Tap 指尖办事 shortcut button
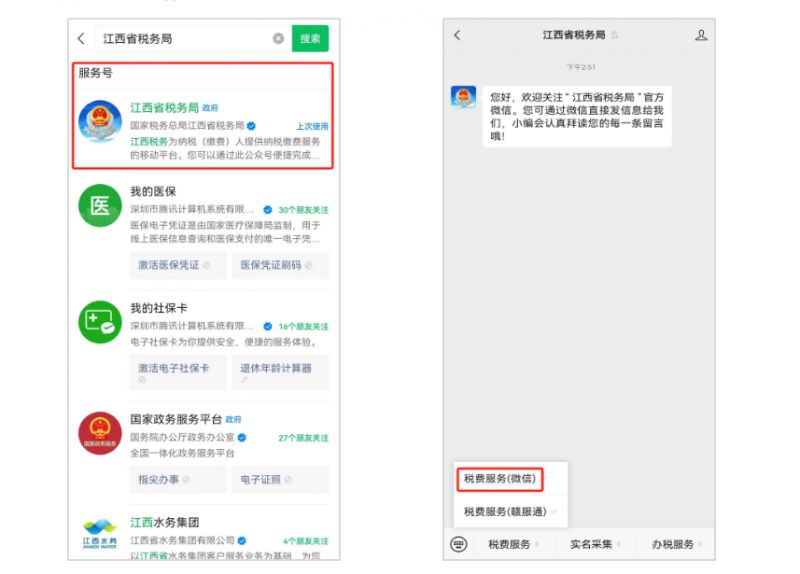Image resolution: width=800 pixels, height=574 pixels. [x=178, y=480]
